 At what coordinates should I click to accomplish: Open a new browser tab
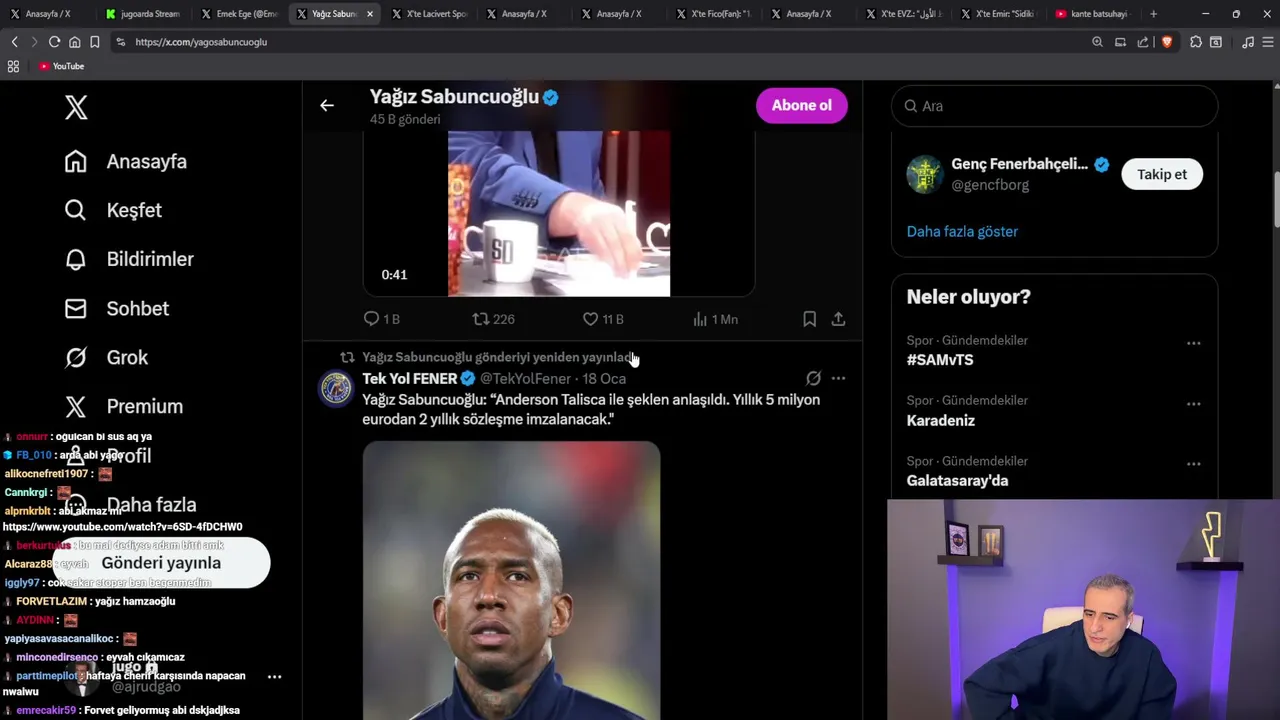point(1153,14)
